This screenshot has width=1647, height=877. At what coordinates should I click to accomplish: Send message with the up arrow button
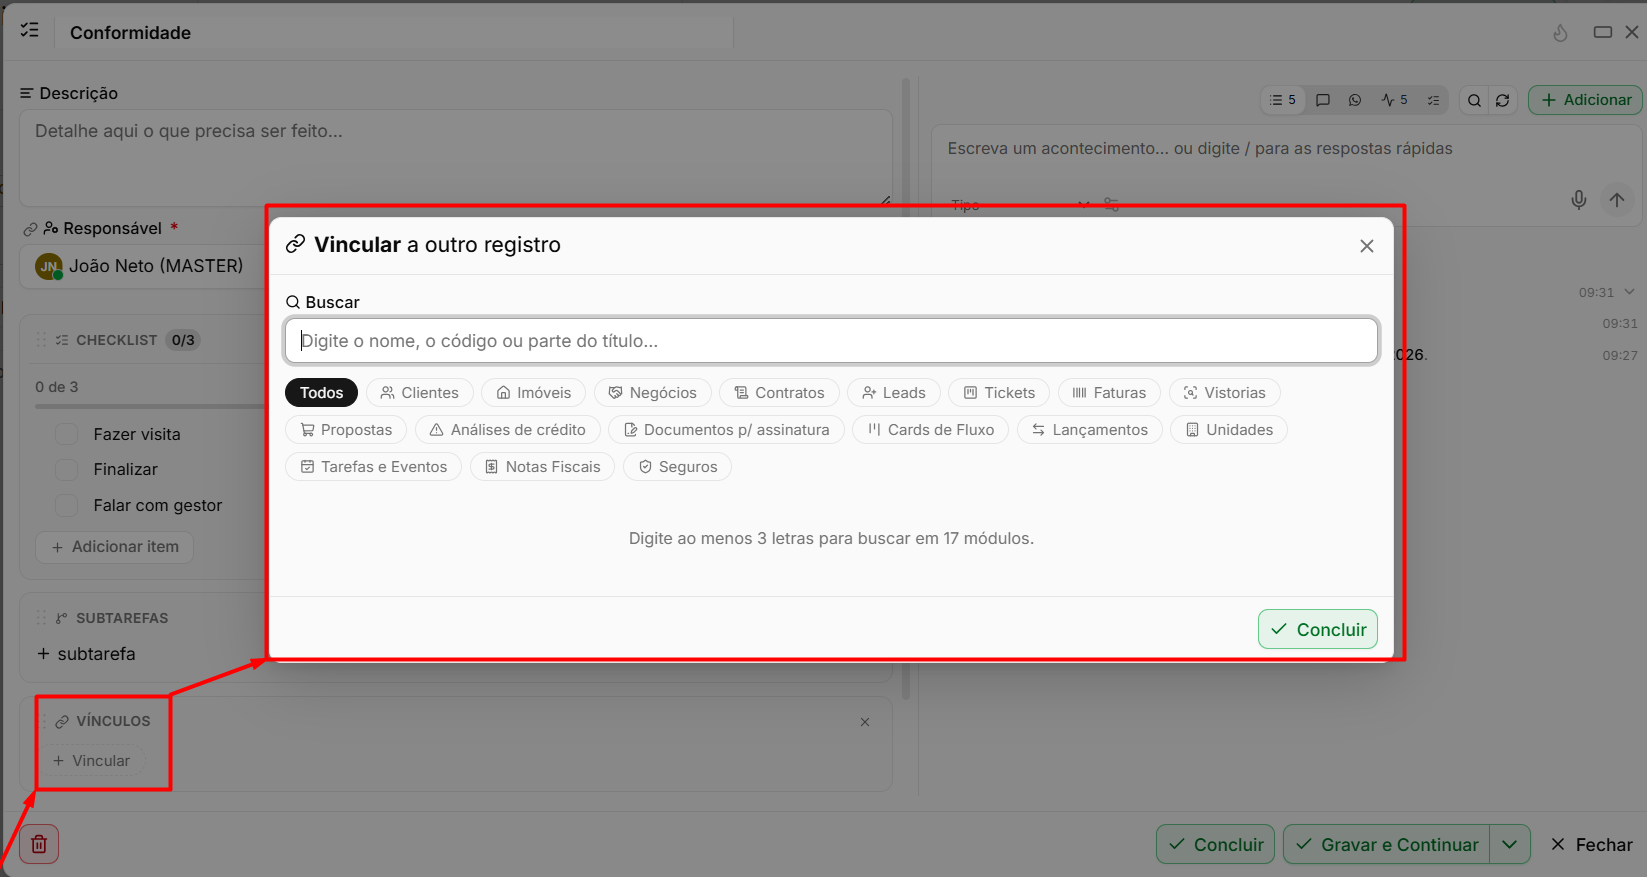coord(1617,200)
